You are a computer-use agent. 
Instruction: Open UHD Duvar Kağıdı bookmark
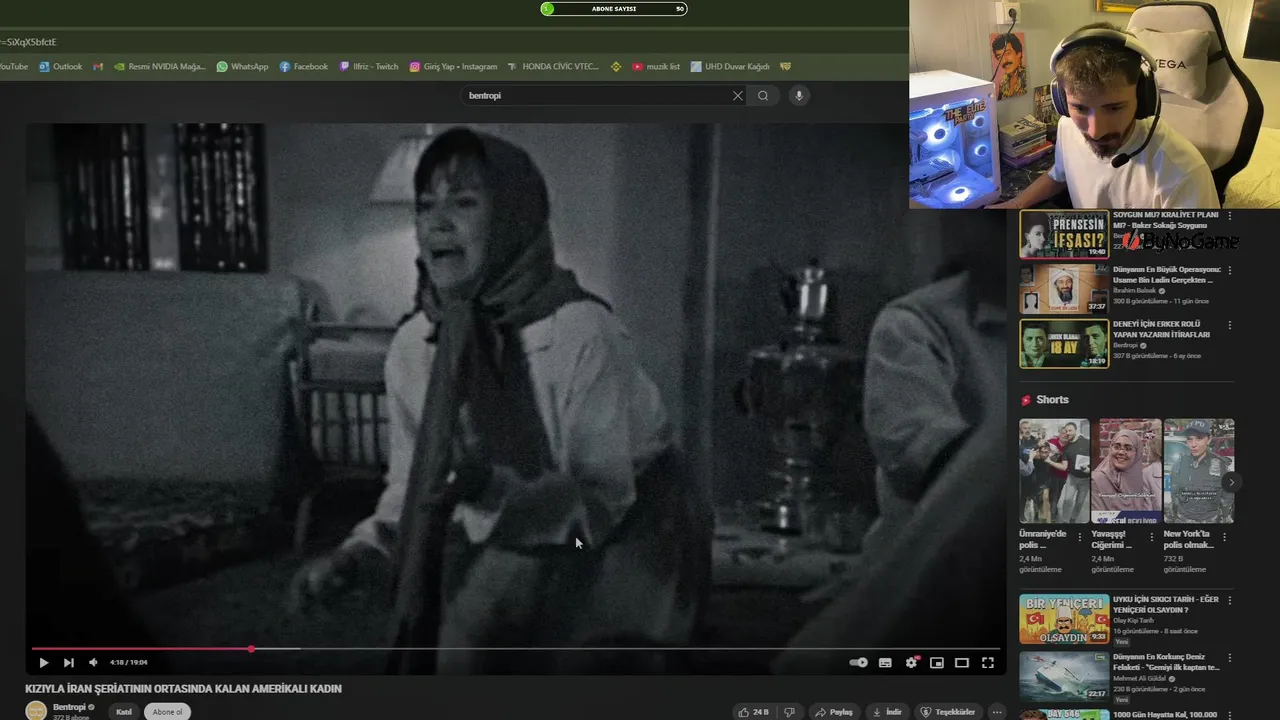(x=730, y=67)
